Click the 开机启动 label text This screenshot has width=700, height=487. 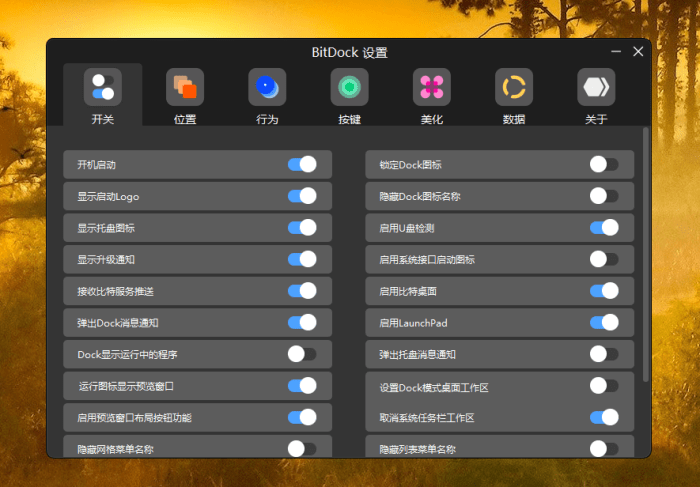pos(96,165)
